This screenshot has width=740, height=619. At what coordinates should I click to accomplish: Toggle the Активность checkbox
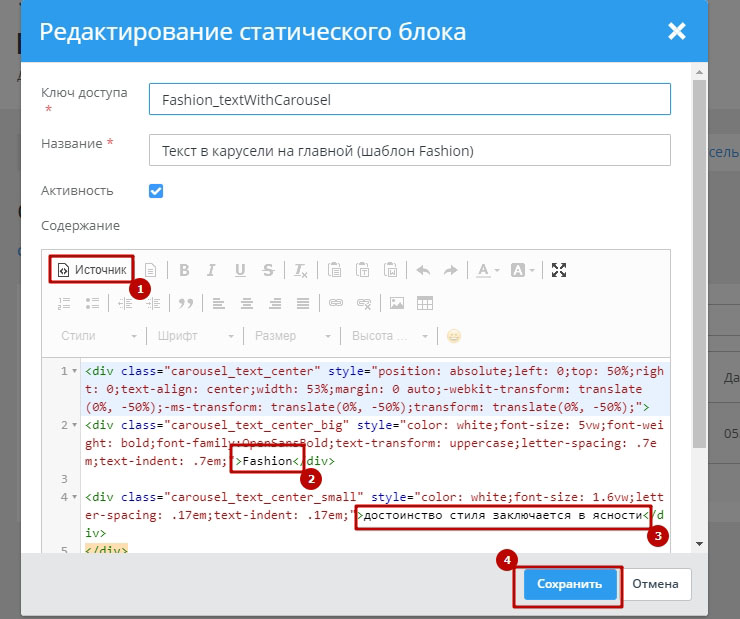[x=156, y=191]
